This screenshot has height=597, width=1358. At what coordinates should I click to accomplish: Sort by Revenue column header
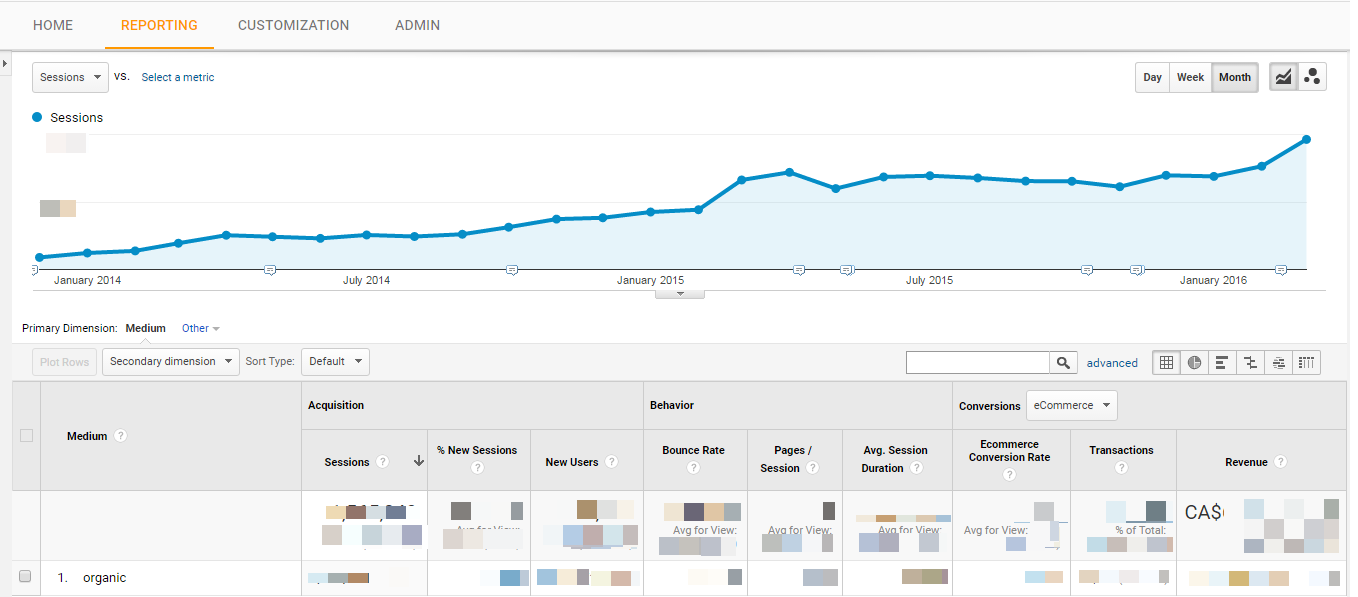(x=1246, y=462)
